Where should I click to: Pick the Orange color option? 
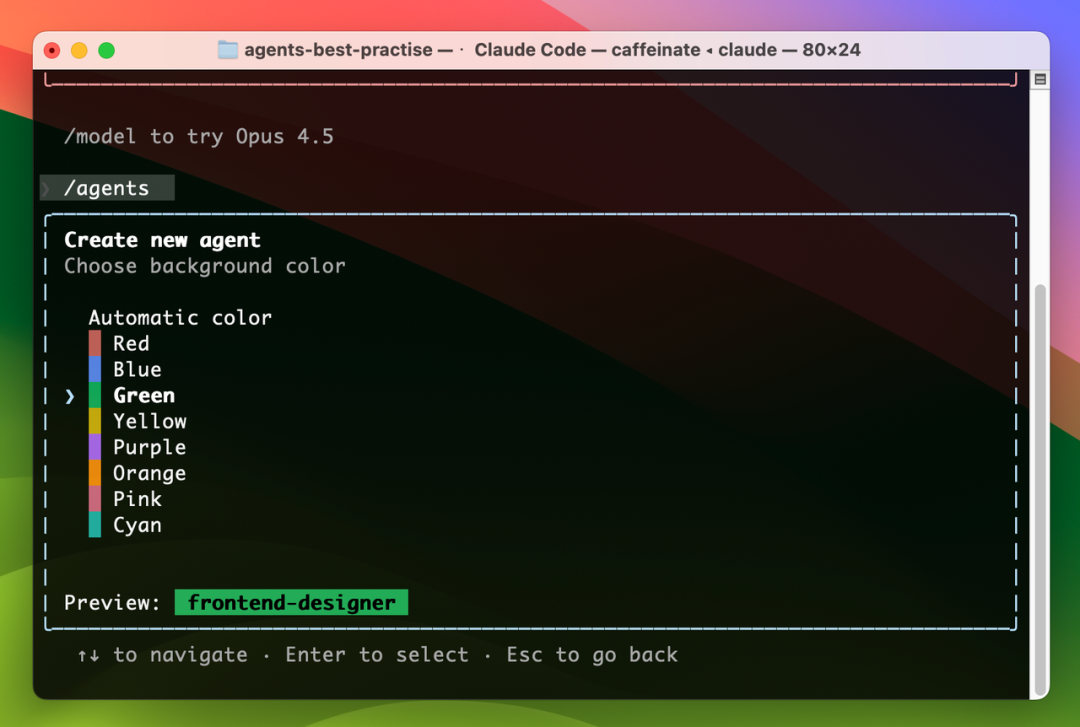point(149,474)
